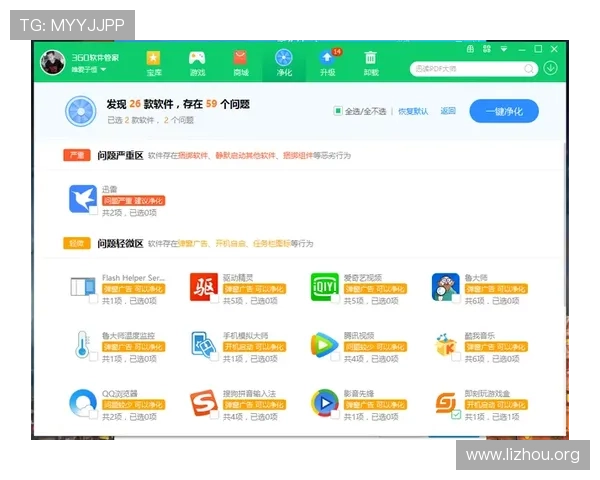Click the 问题轻微区 section heading

tap(120, 243)
